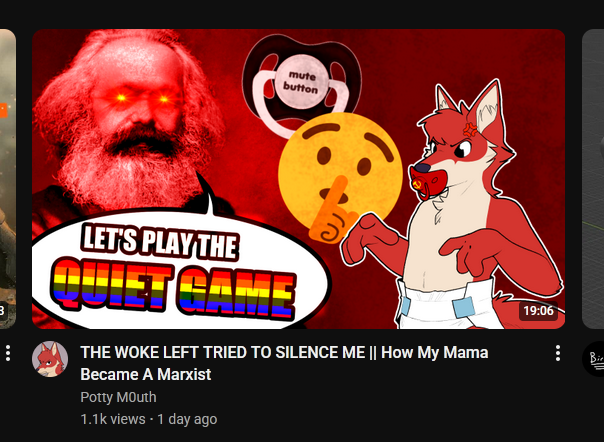Open the partially visible gray thumbnail on right

coord(593,179)
